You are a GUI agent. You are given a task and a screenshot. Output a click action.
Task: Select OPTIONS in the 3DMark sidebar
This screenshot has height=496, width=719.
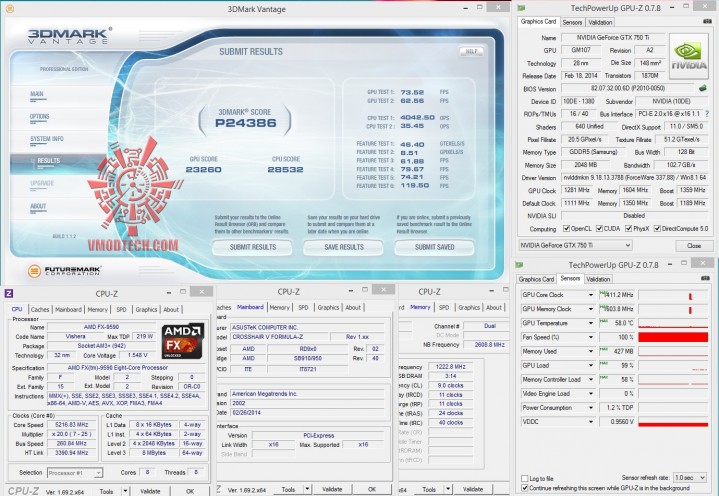[x=39, y=116]
